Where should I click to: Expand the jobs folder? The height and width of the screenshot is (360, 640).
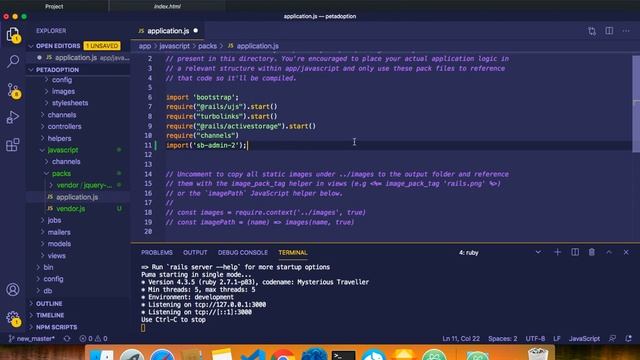click(x=54, y=220)
